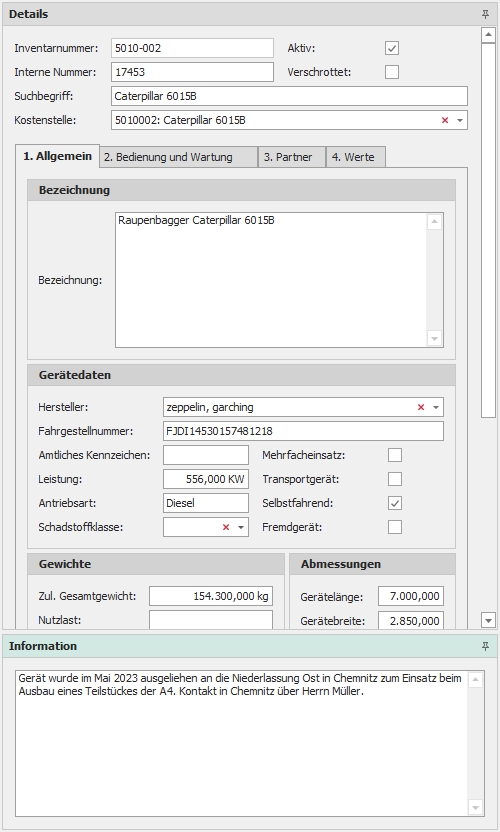This screenshot has height=832, width=500.
Task: Click the Gewichte section header
Action: point(156,564)
